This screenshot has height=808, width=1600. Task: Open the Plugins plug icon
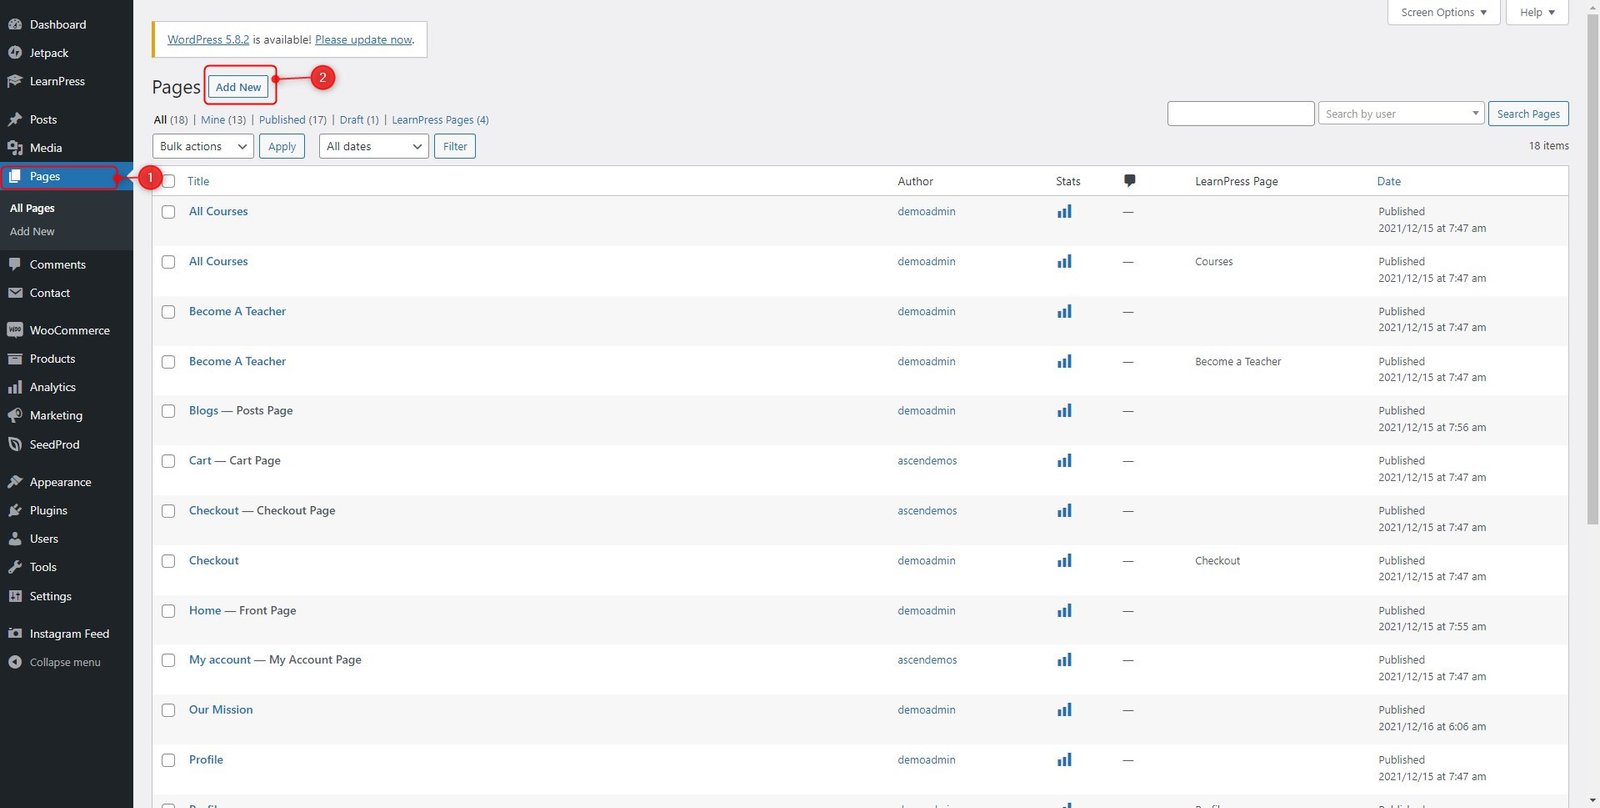pyautogui.click(x=15, y=510)
